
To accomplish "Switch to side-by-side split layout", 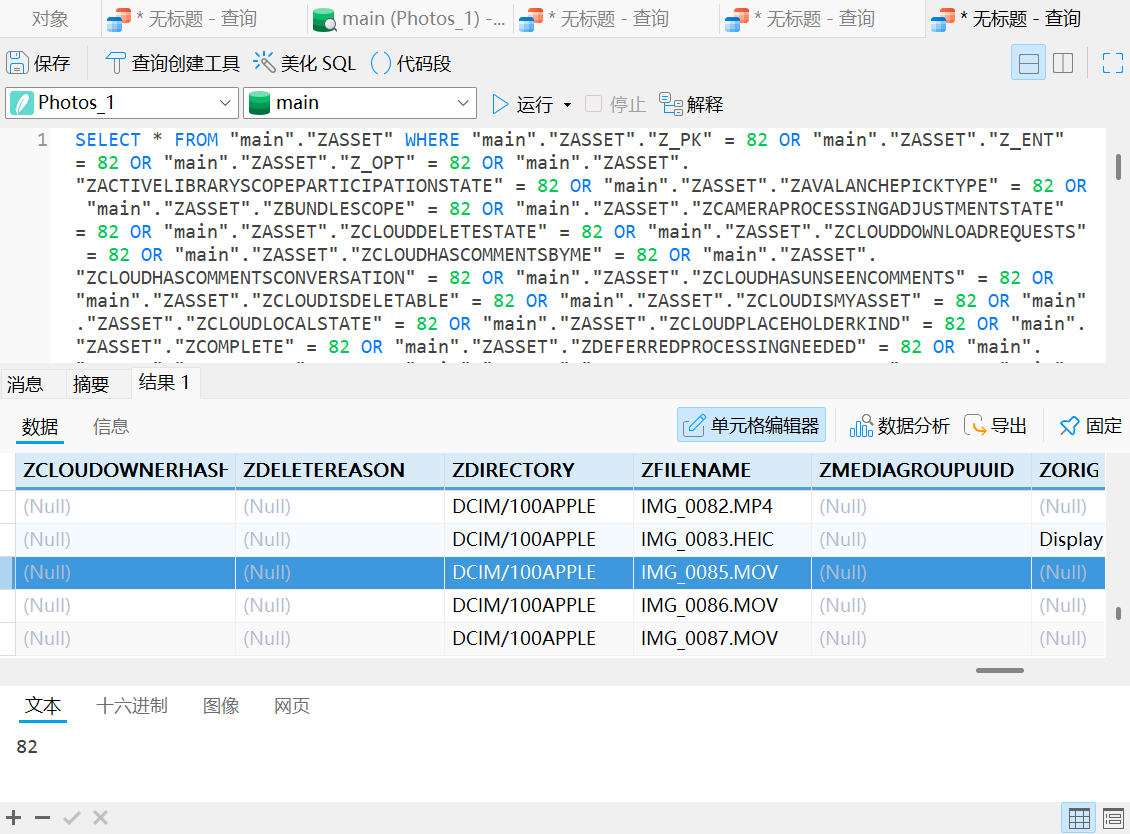I will [x=1063, y=63].
